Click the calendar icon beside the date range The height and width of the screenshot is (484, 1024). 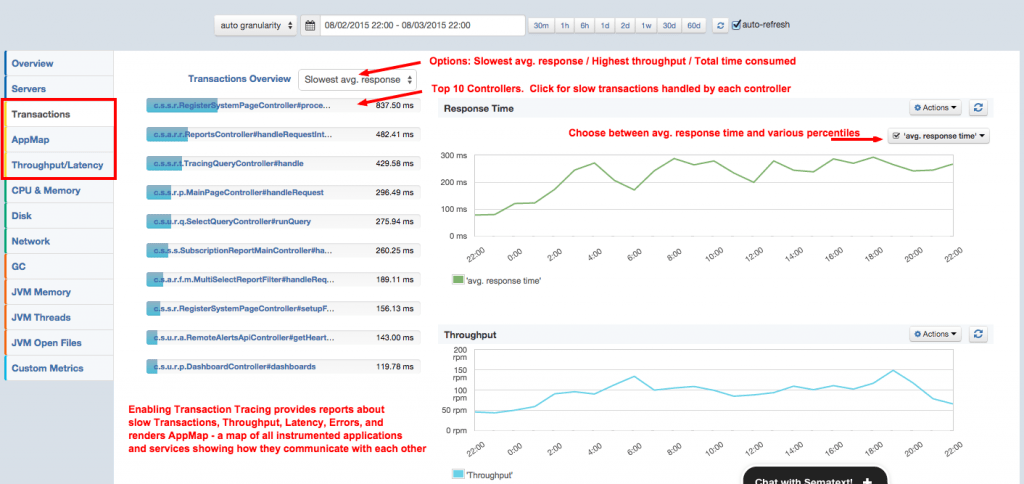[311, 24]
